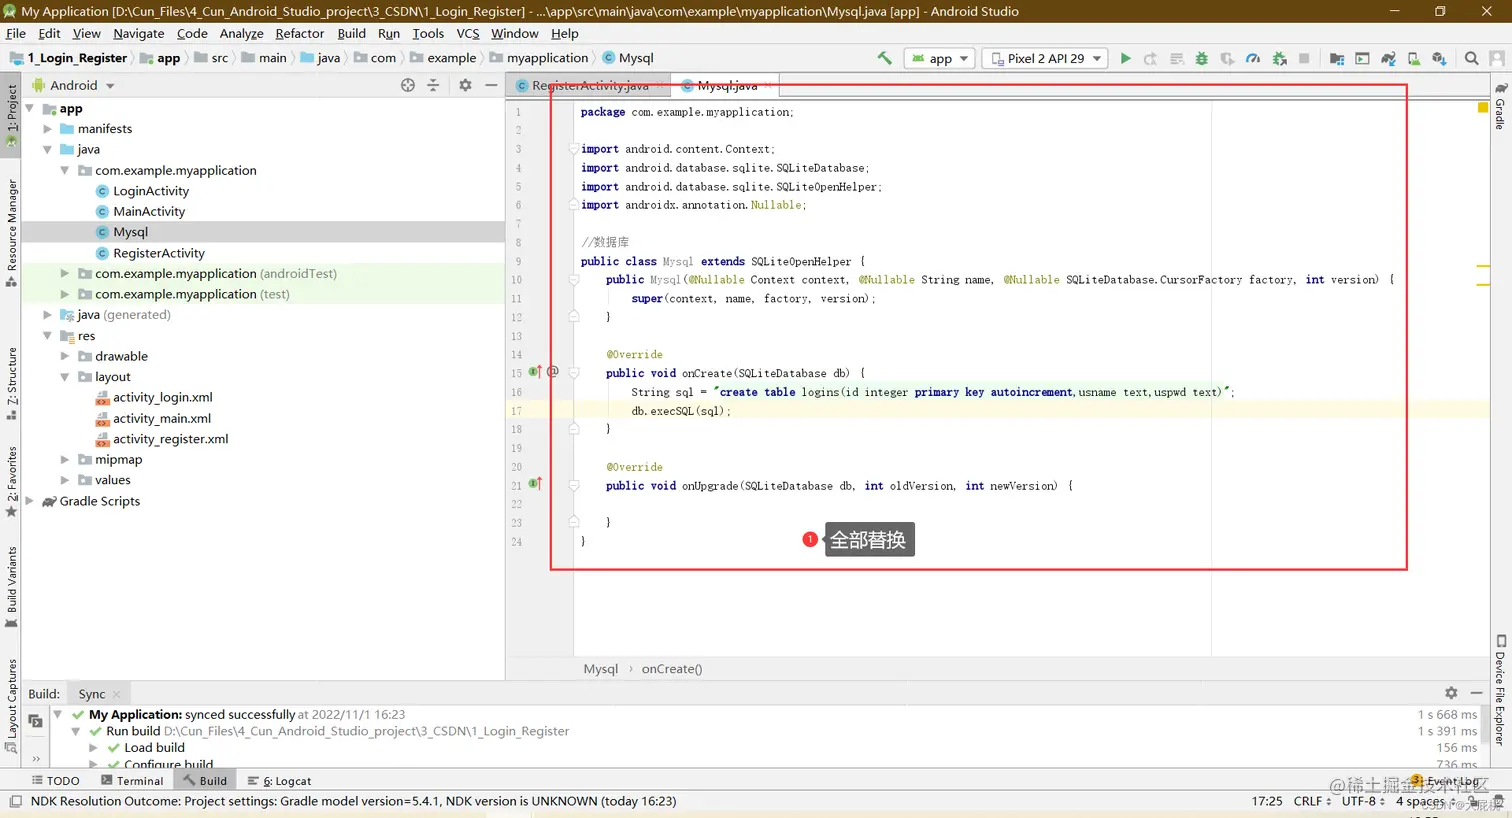Image resolution: width=1512 pixels, height=818 pixels.
Task: Expand the mipmap folder
Action: point(65,459)
